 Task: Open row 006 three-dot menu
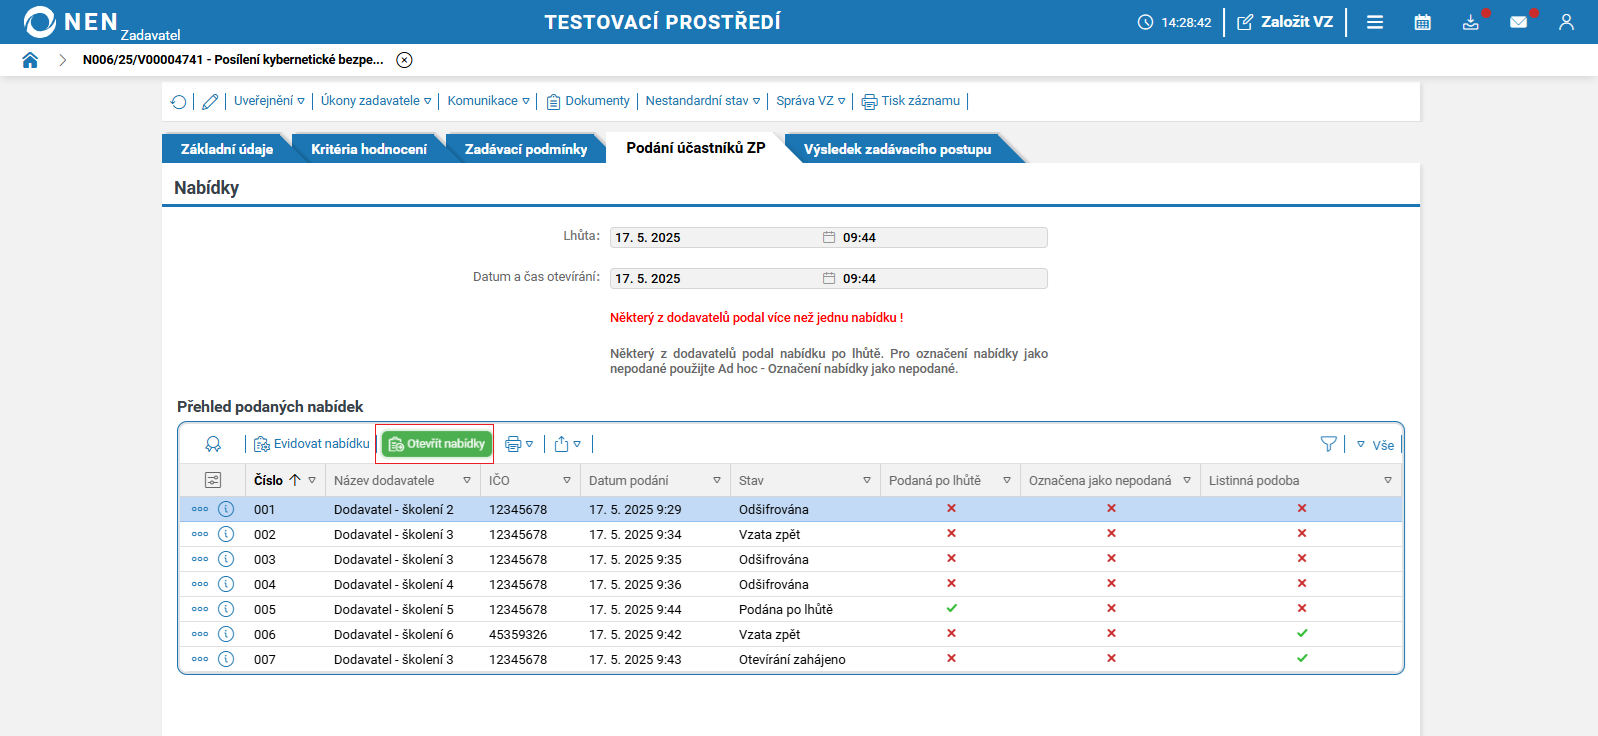pyautogui.click(x=200, y=634)
